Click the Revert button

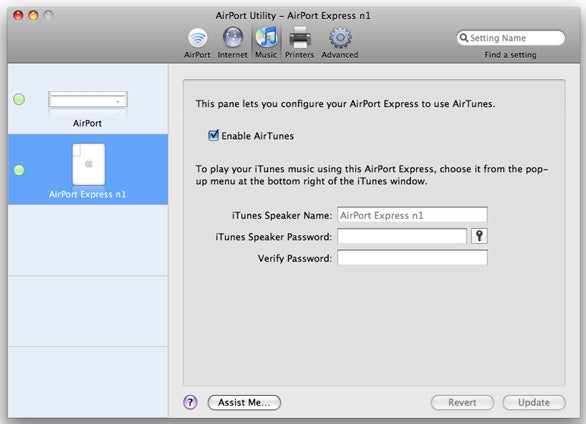click(462, 402)
